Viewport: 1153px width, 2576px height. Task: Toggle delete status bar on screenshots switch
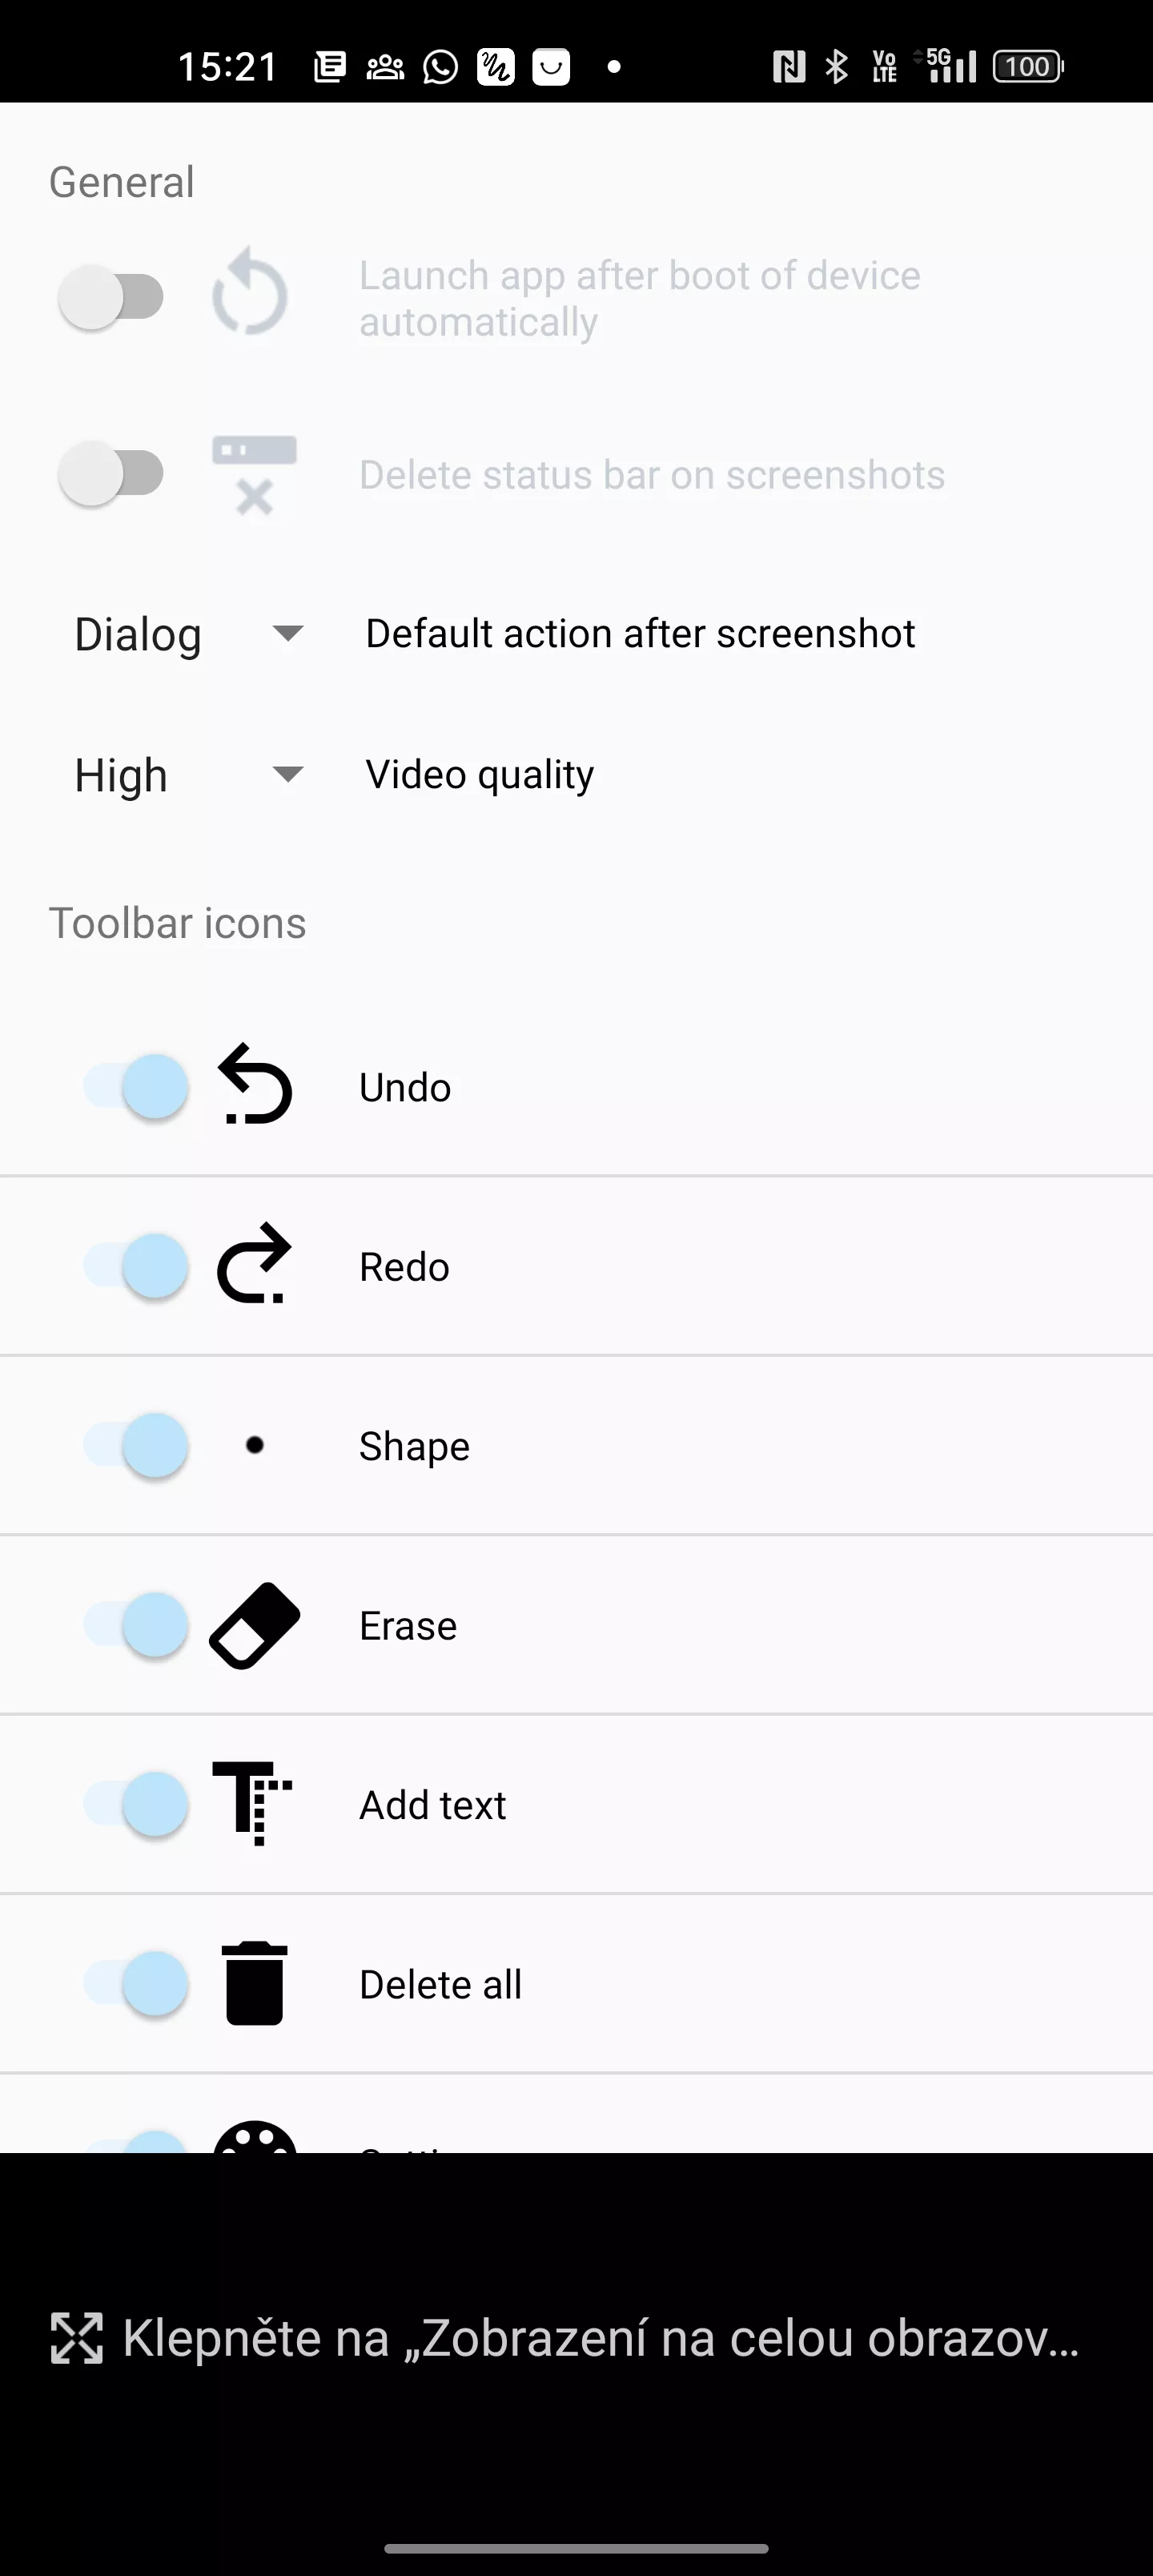(x=111, y=474)
